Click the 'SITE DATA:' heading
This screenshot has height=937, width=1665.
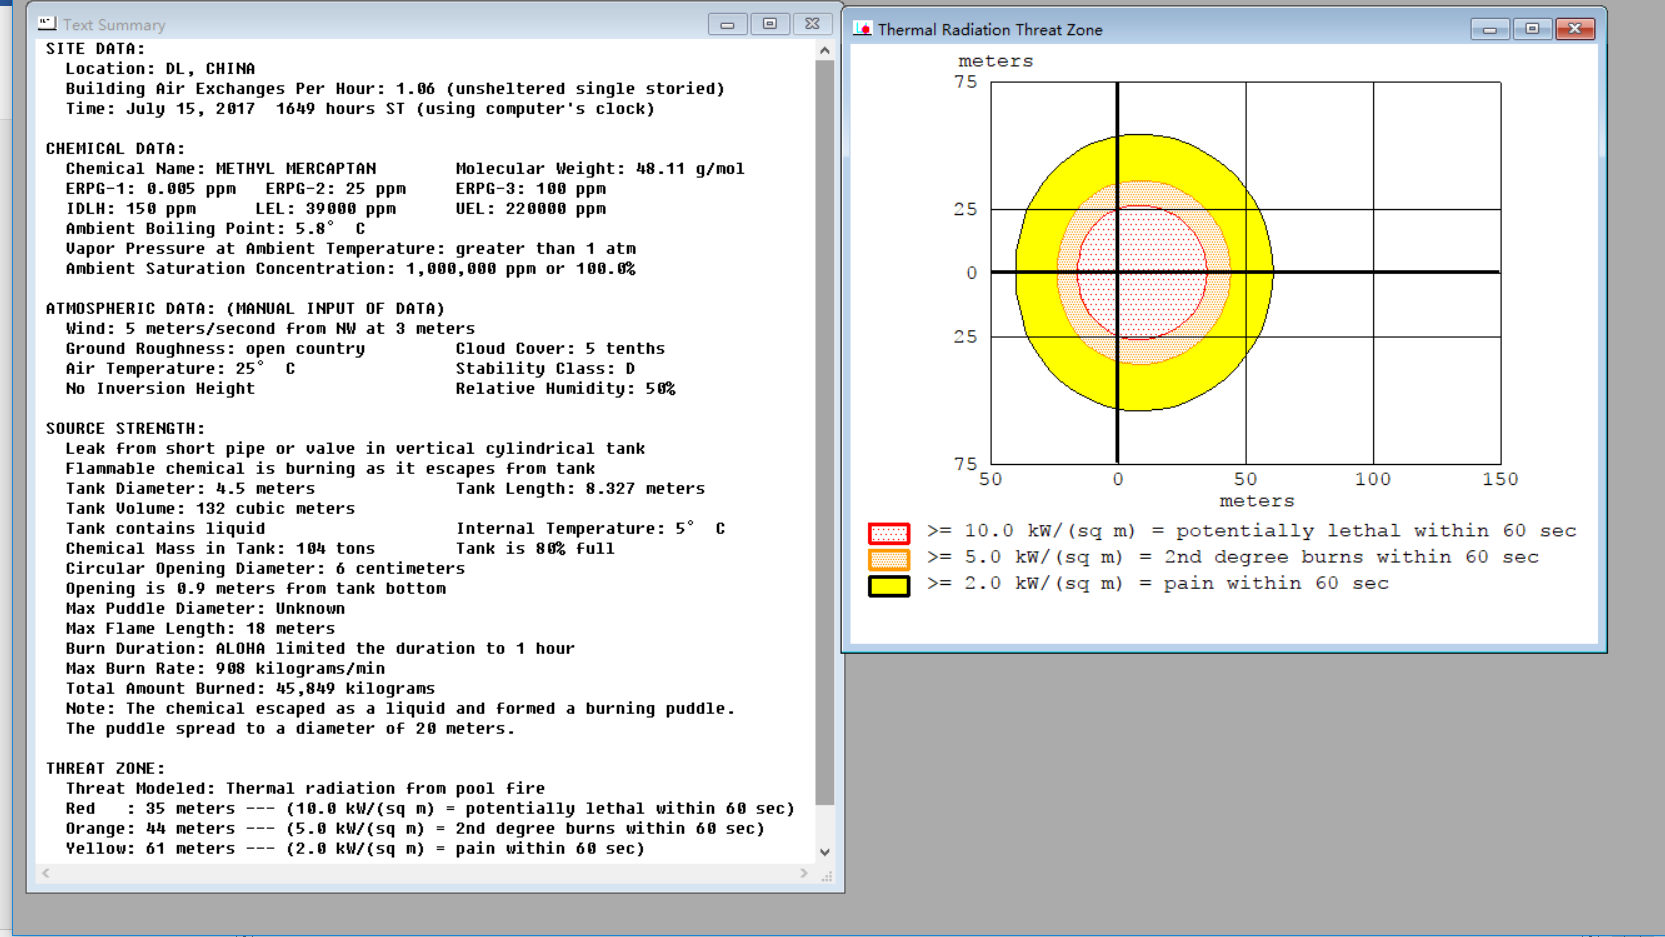pos(95,48)
